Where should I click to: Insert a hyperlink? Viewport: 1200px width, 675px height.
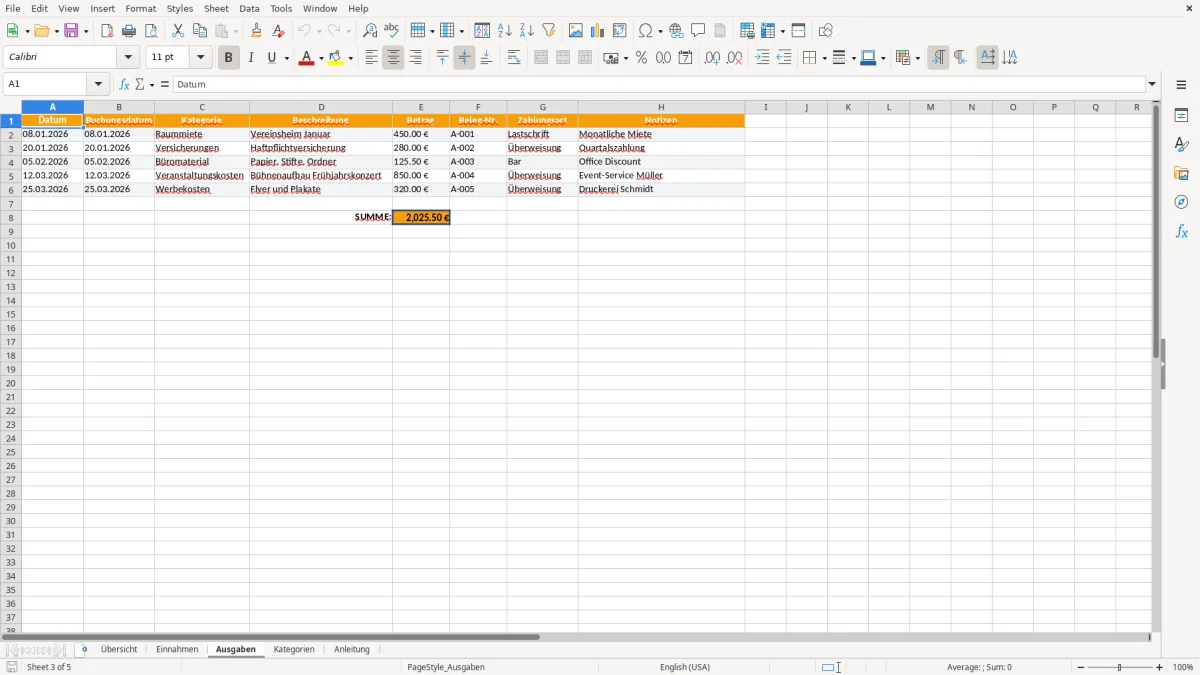click(x=676, y=31)
